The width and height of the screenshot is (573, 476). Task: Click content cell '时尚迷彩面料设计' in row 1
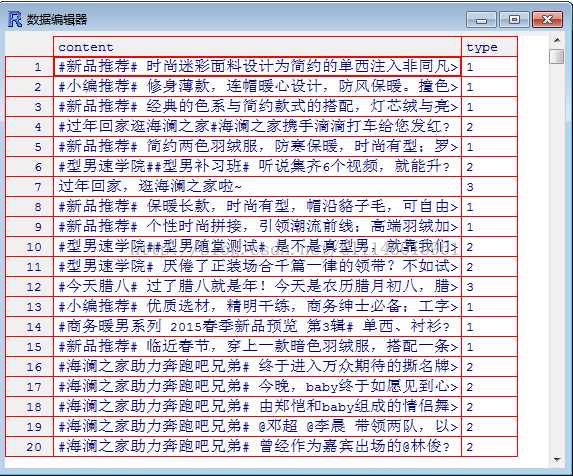257,67
